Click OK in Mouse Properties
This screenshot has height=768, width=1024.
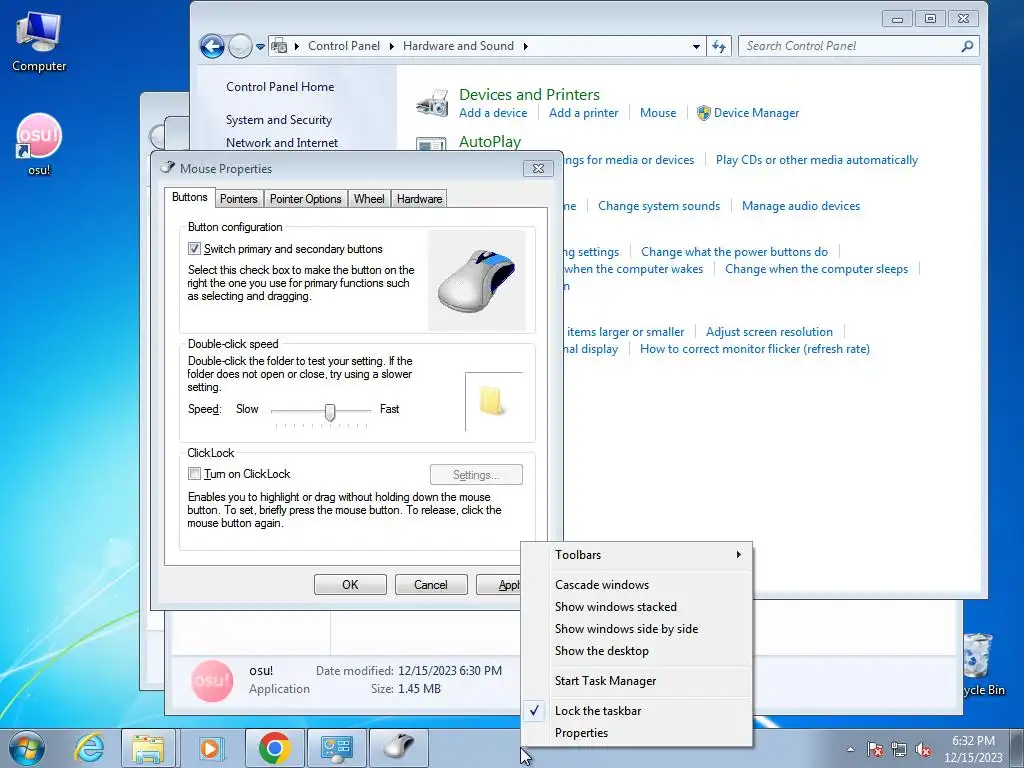point(350,584)
